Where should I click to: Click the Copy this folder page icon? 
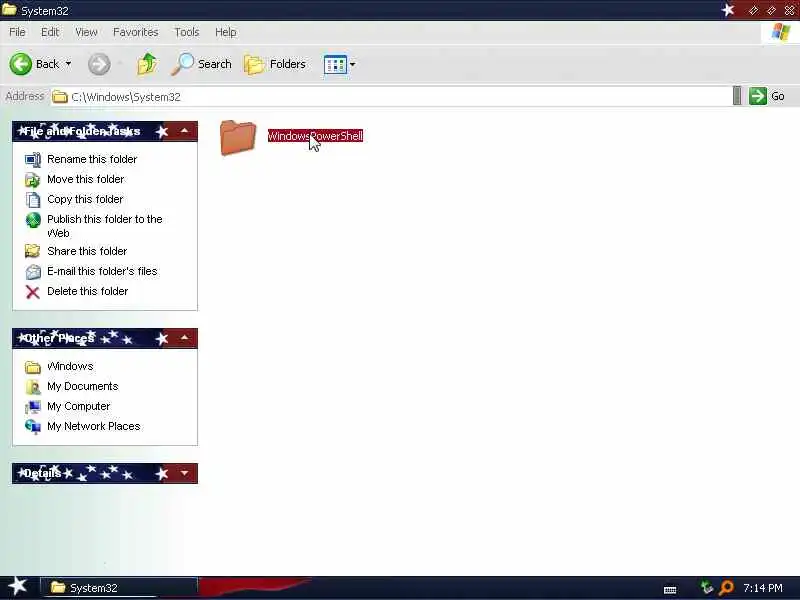(x=33, y=199)
